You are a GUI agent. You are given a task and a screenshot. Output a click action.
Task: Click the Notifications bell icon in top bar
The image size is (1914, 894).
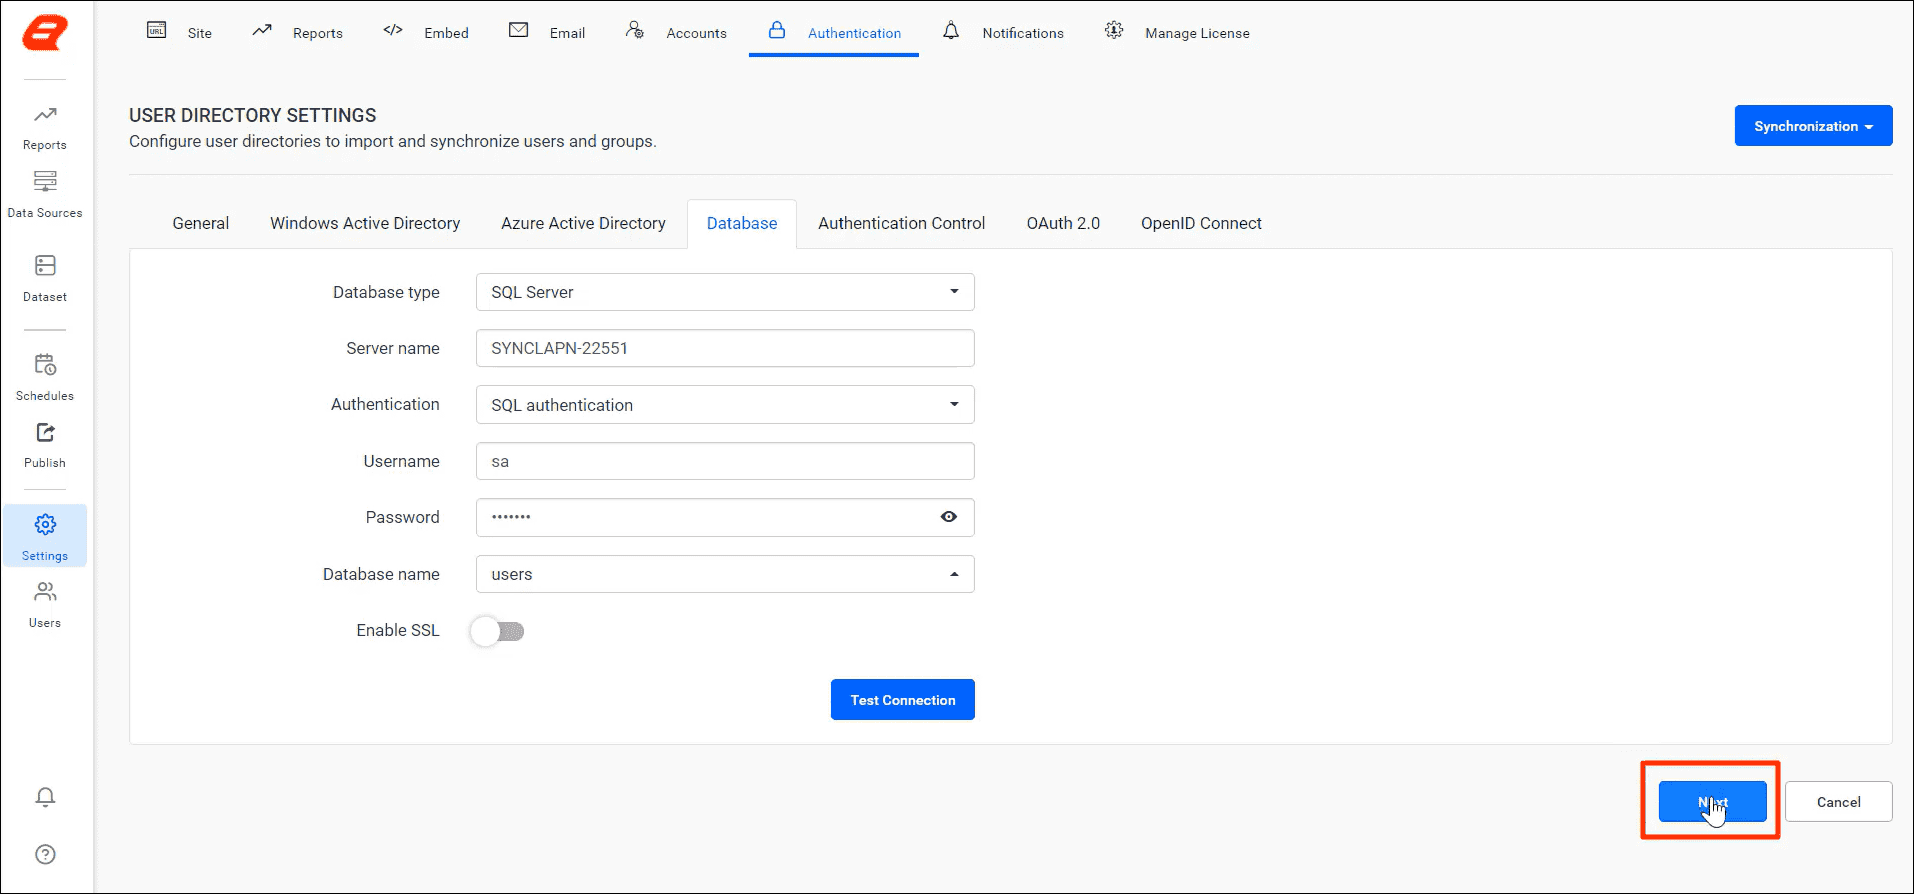(951, 31)
